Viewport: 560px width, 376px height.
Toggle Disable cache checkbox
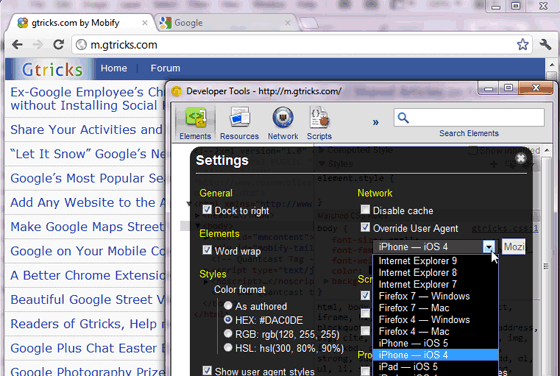tap(365, 210)
